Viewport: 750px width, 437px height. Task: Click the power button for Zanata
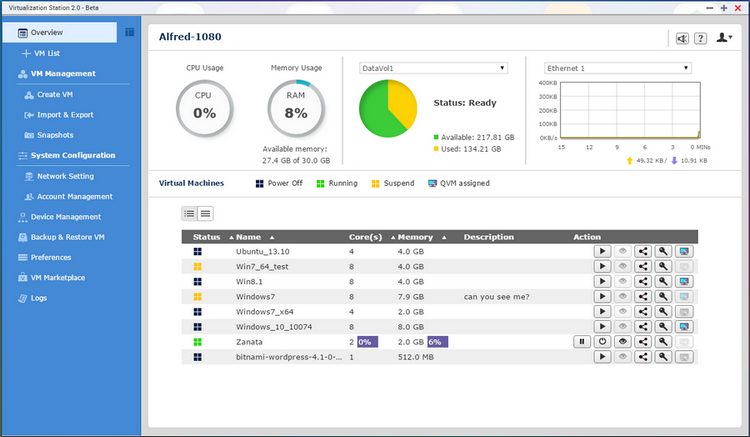pos(602,341)
